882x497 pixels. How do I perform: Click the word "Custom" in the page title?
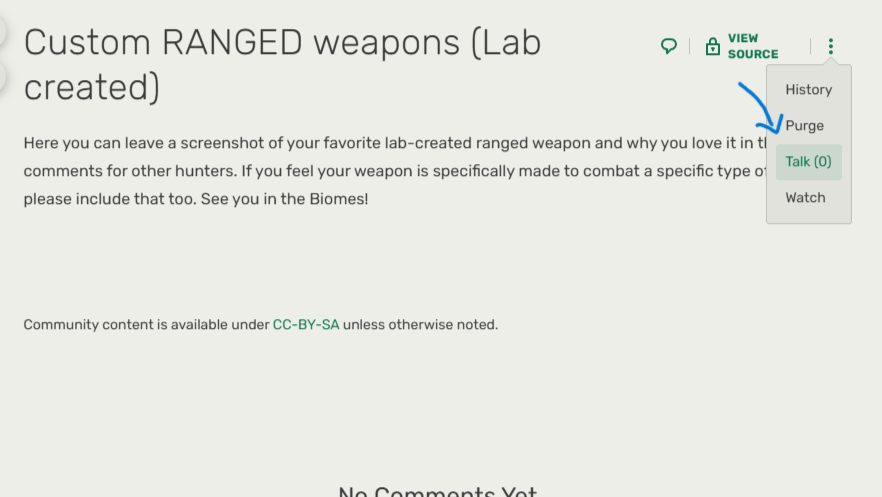[x=86, y=43]
